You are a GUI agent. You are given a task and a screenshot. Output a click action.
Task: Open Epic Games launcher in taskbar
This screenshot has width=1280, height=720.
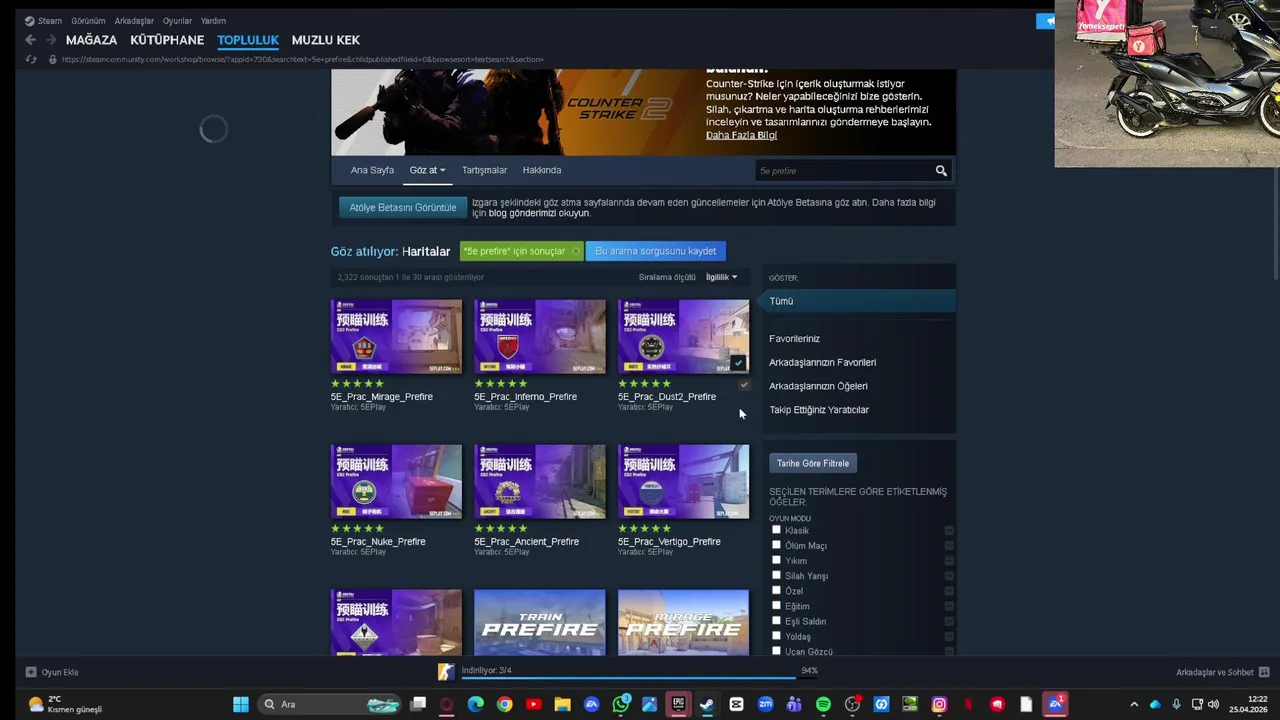pyautogui.click(x=678, y=704)
